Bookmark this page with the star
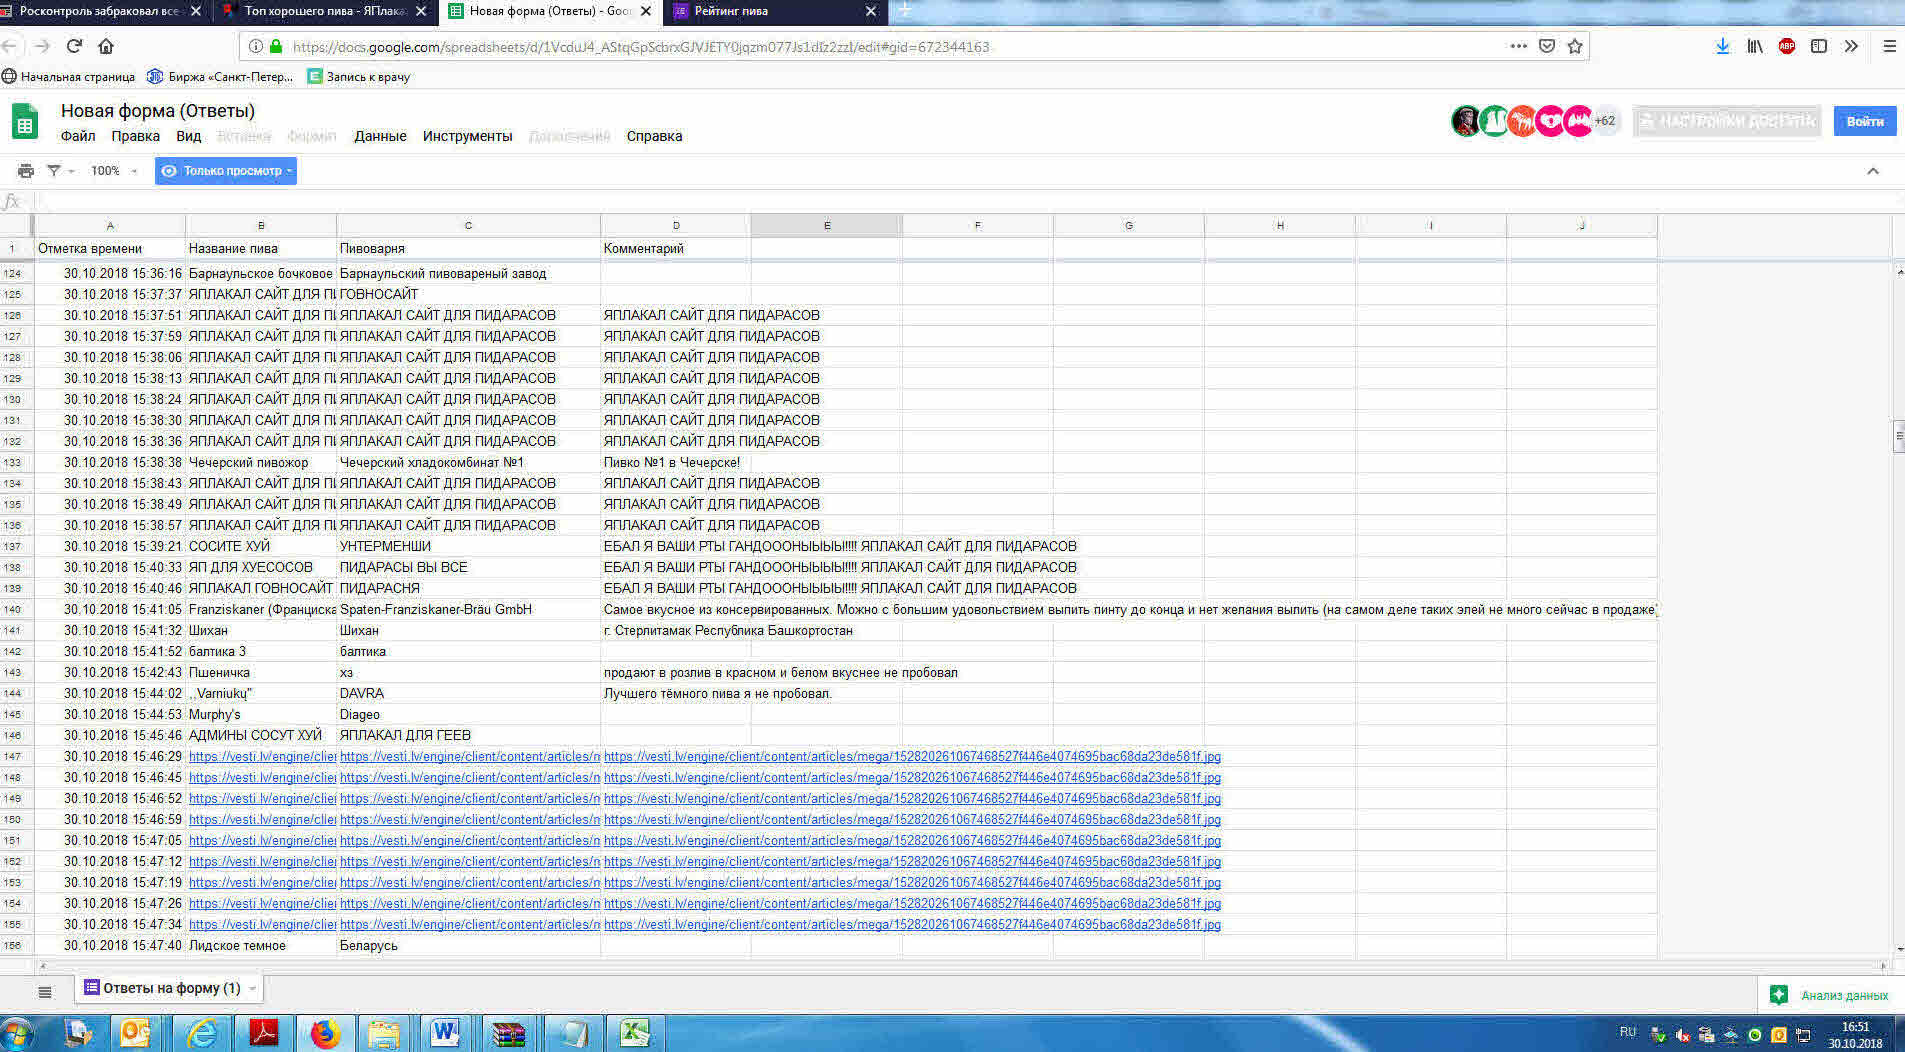1905x1052 pixels. 1575,46
